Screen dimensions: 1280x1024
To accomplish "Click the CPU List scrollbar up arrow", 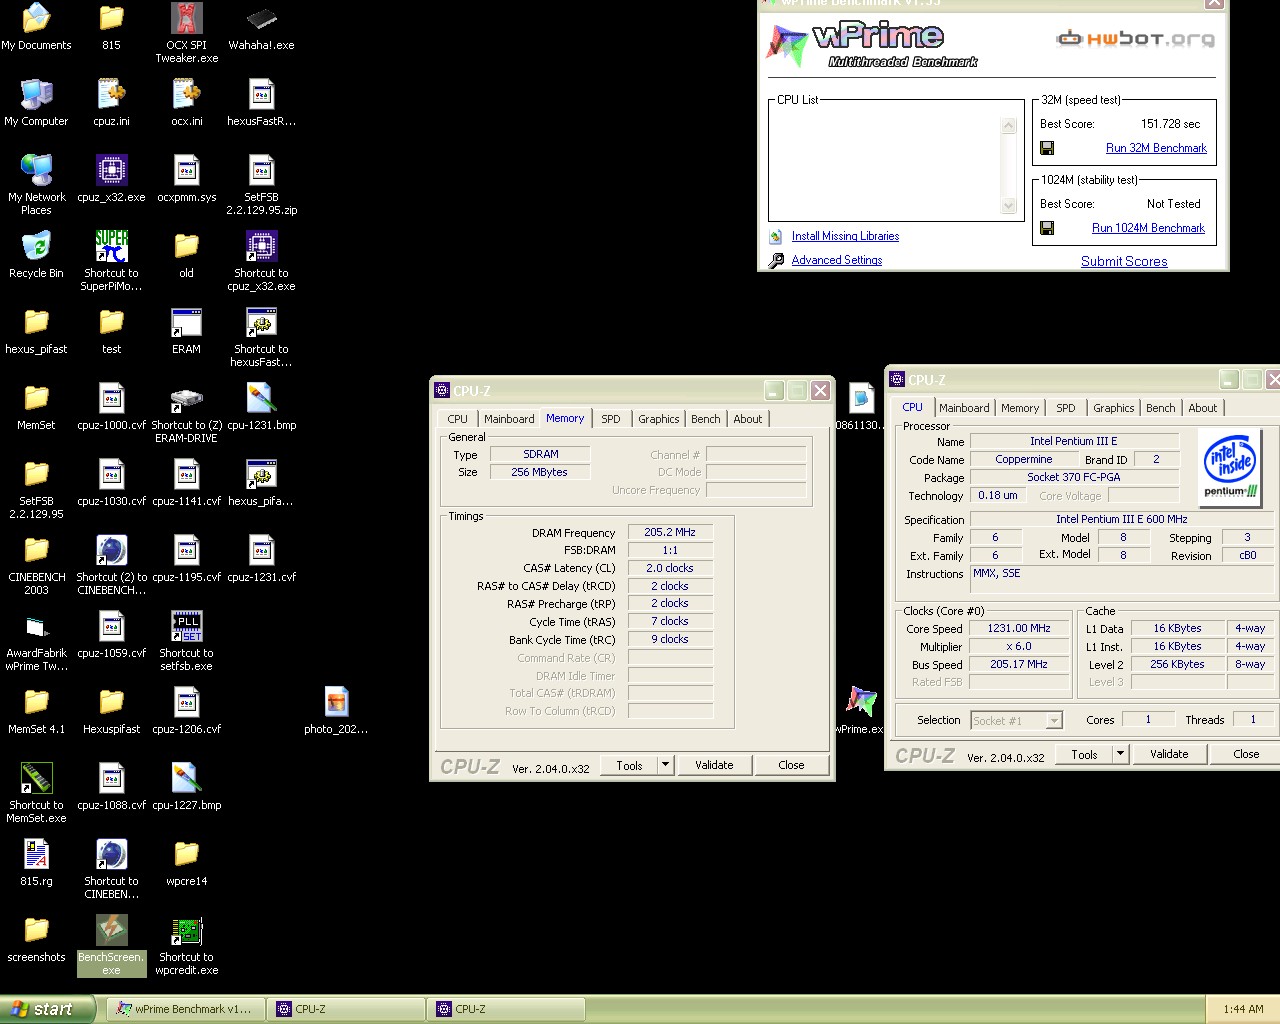I will [x=1009, y=126].
